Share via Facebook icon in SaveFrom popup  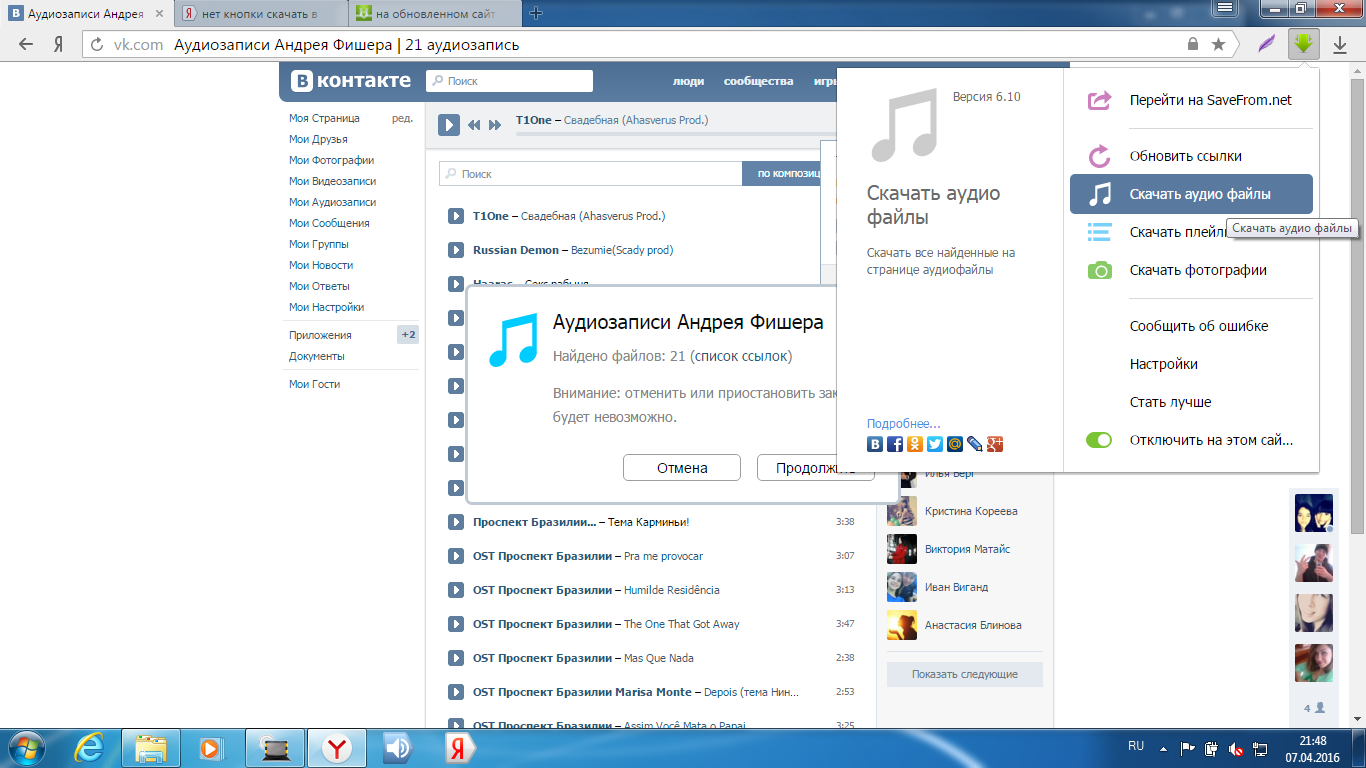click(895, 444)
